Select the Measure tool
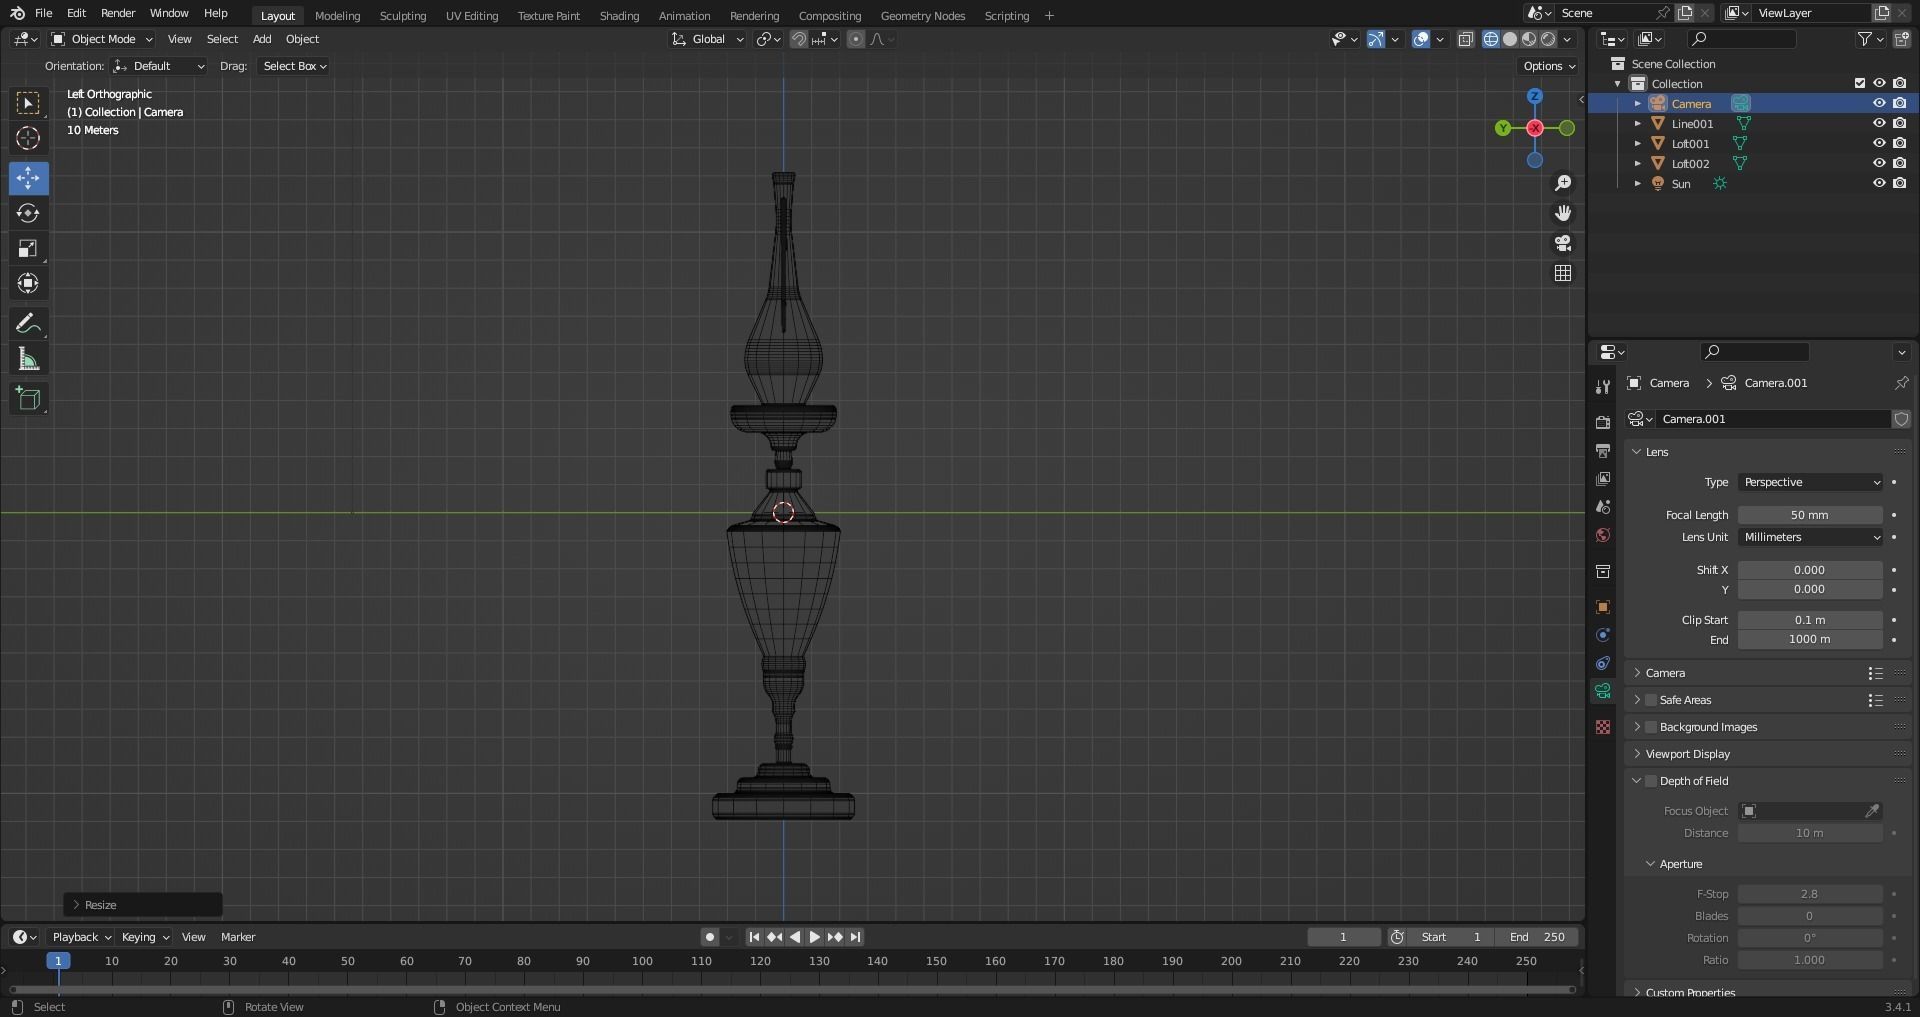 click(28, 359)
